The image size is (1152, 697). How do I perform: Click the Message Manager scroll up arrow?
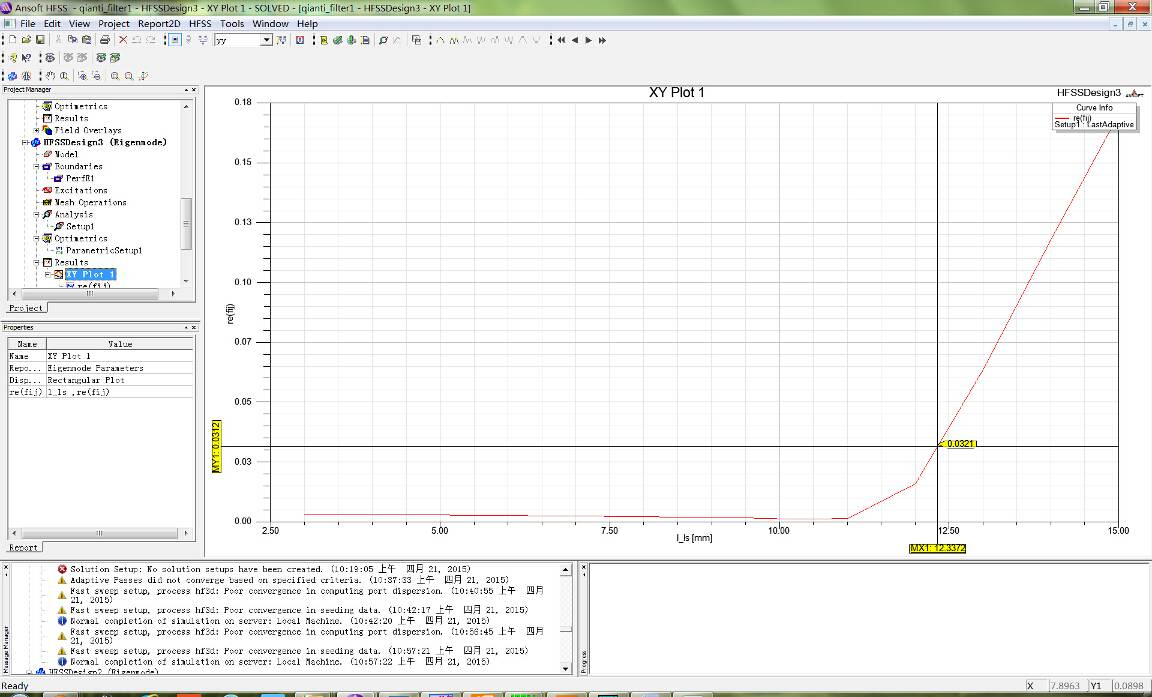point(566,570)
